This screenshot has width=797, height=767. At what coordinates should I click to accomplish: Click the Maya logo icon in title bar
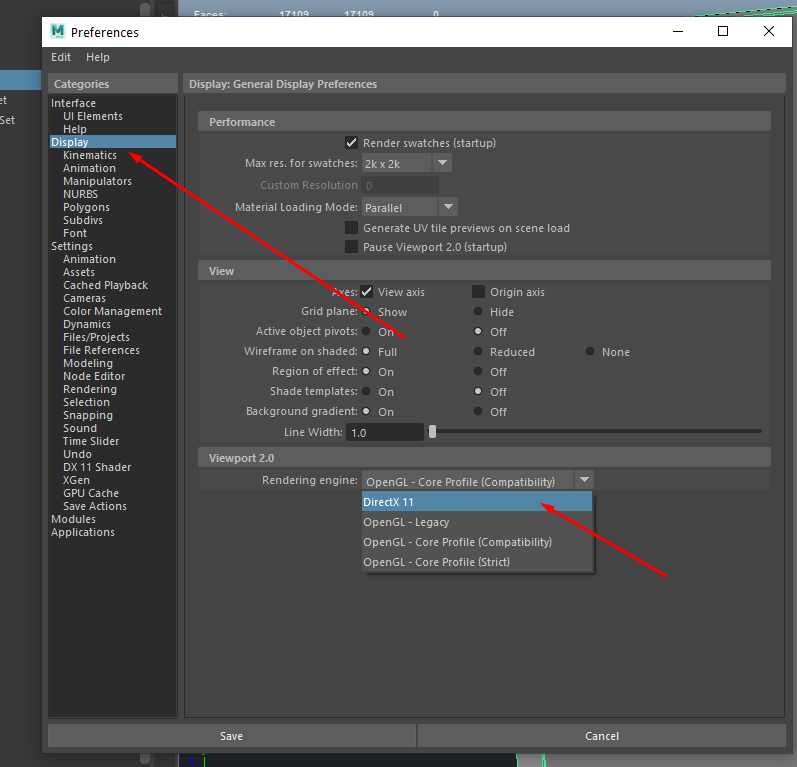tap(58, 32)
